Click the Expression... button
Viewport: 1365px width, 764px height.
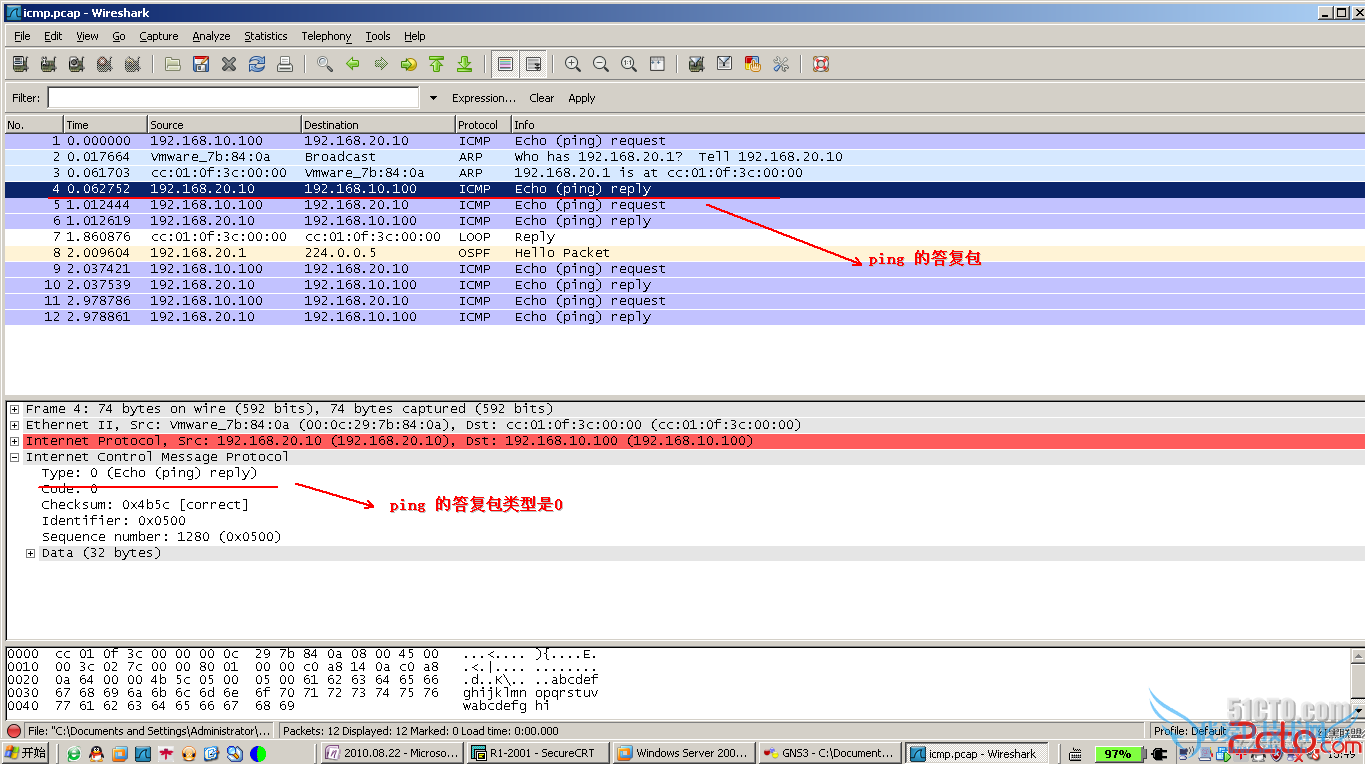tap(484, 98)
